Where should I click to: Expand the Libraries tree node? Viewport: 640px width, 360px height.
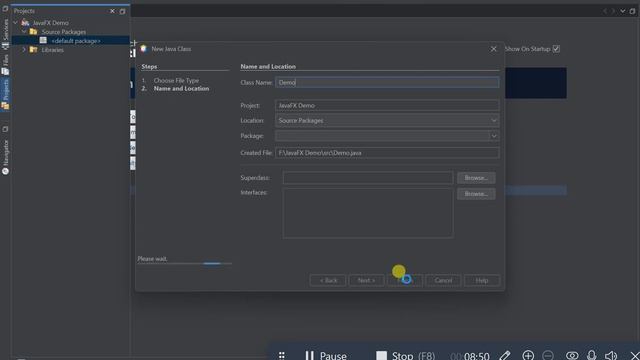(x=24, y=50)
